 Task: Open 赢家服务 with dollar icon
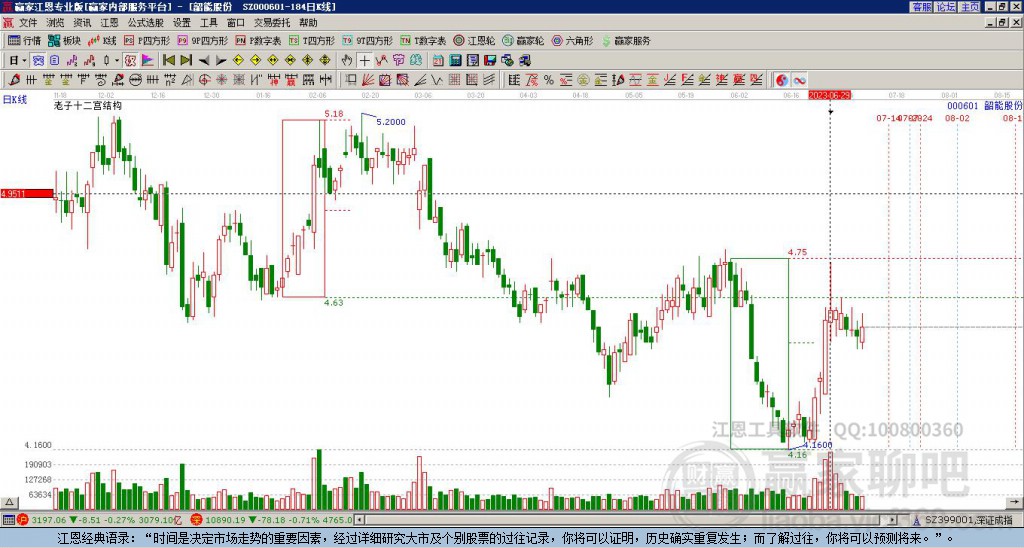[626, 40]
